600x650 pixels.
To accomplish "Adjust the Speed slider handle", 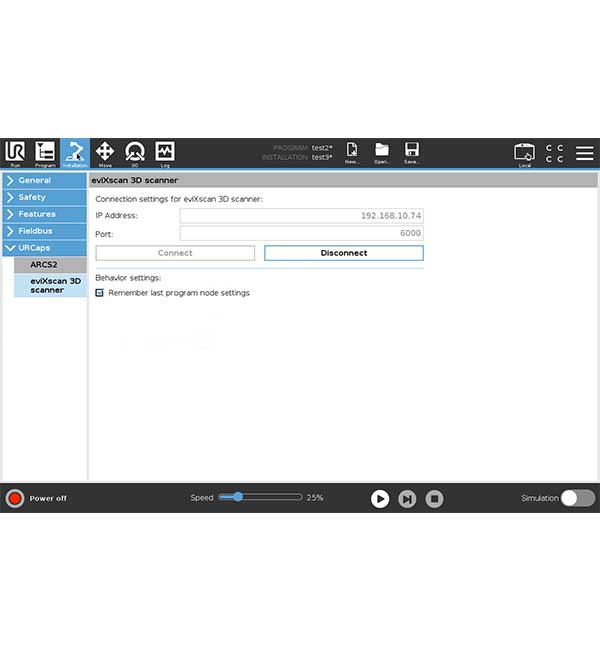I will (238, 497).
